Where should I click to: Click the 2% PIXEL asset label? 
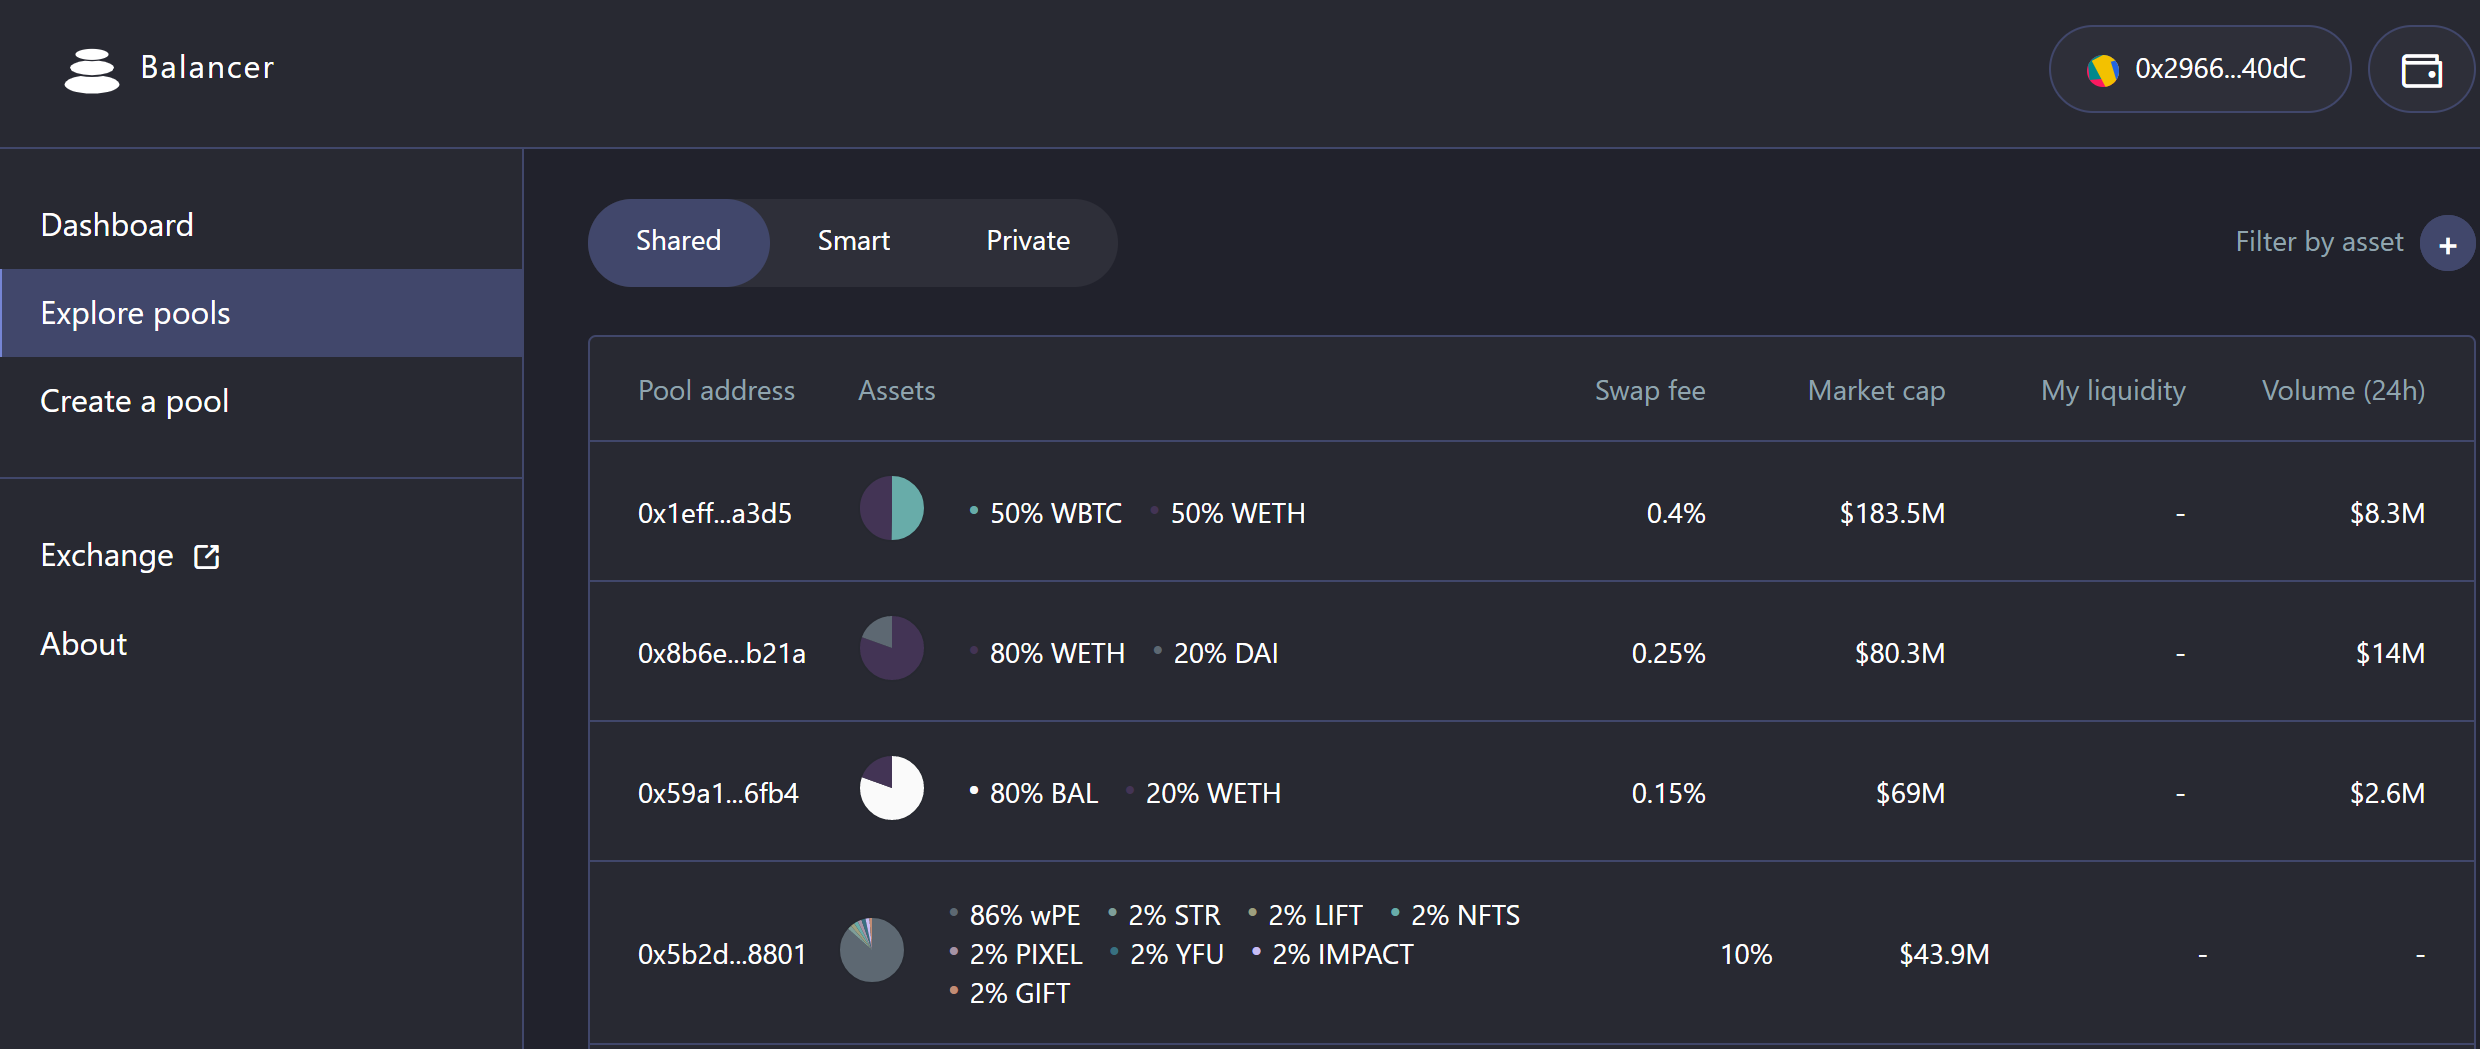1026,954
